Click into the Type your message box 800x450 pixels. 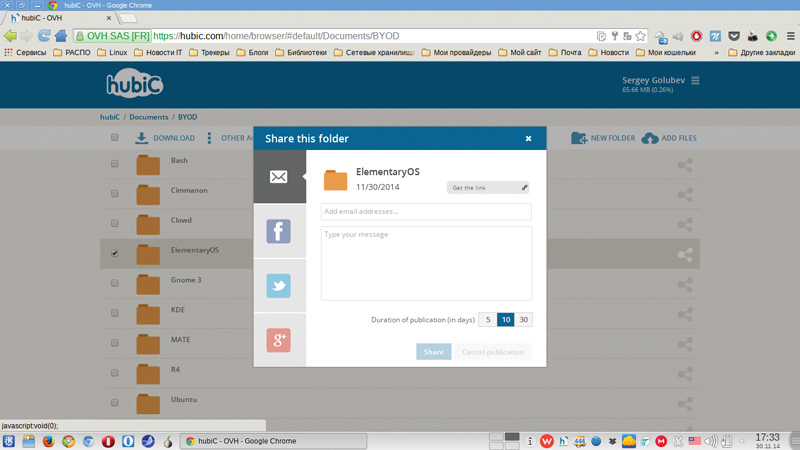click(x=426, y=263)
